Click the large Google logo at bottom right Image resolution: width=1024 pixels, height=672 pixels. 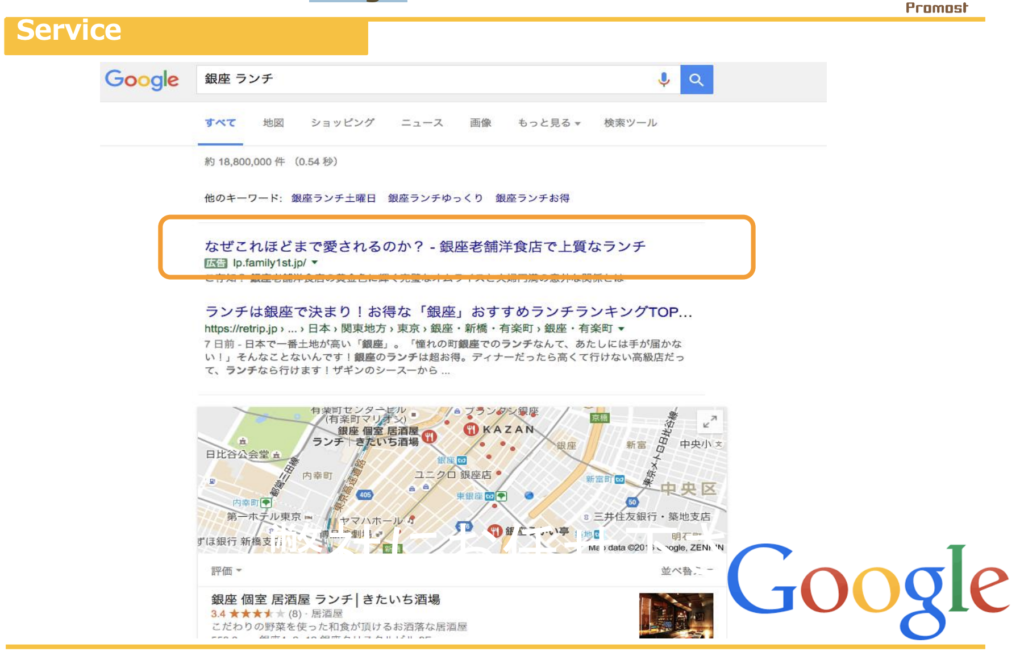[x=866, y=590]
